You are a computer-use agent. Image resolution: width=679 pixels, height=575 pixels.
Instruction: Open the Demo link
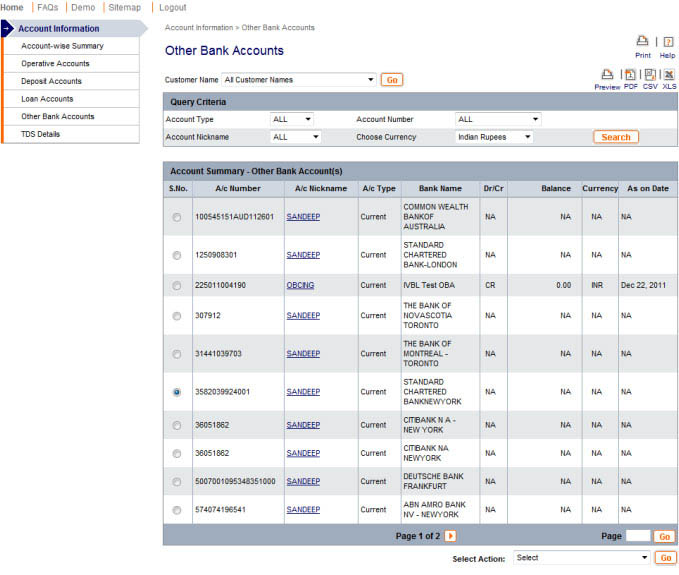(x=83, y=7)
